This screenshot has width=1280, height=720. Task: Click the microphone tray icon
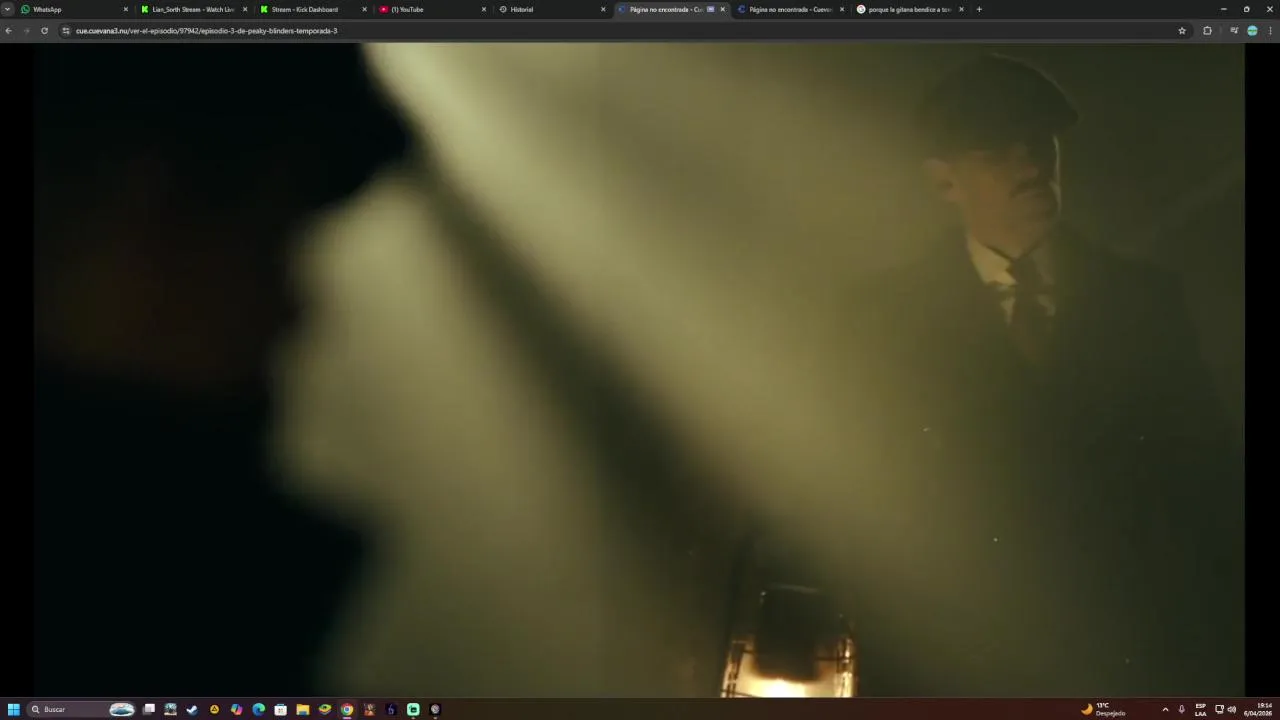[1182, 709]
